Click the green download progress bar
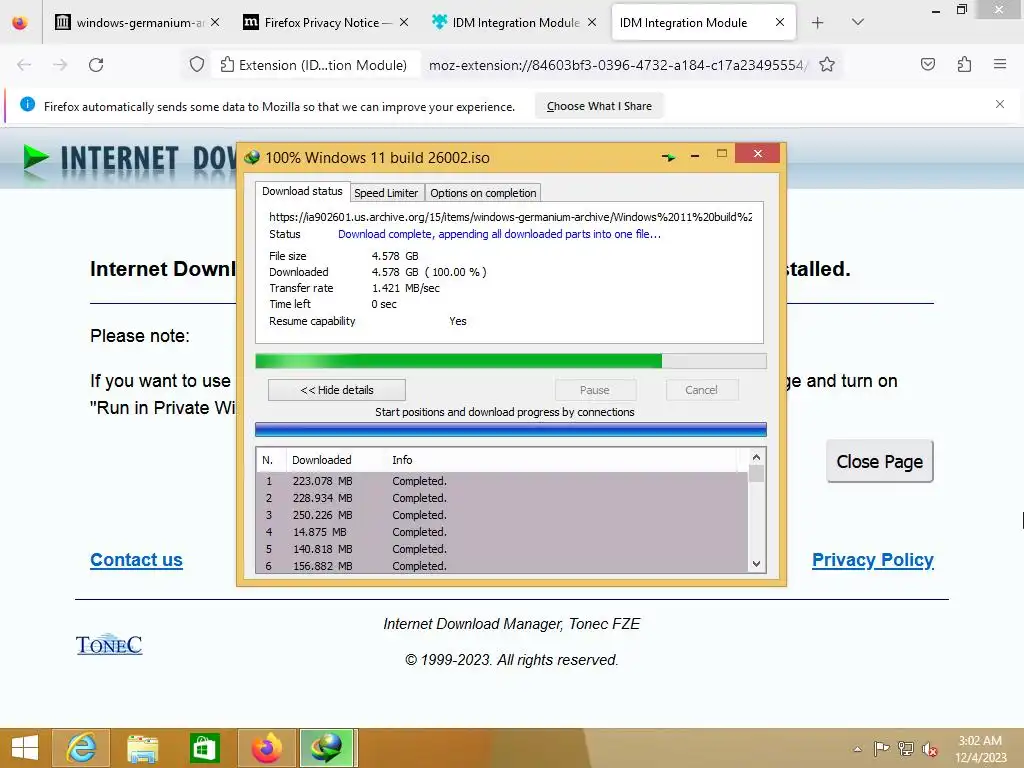The image size is (1024, 768). (511, 361)
